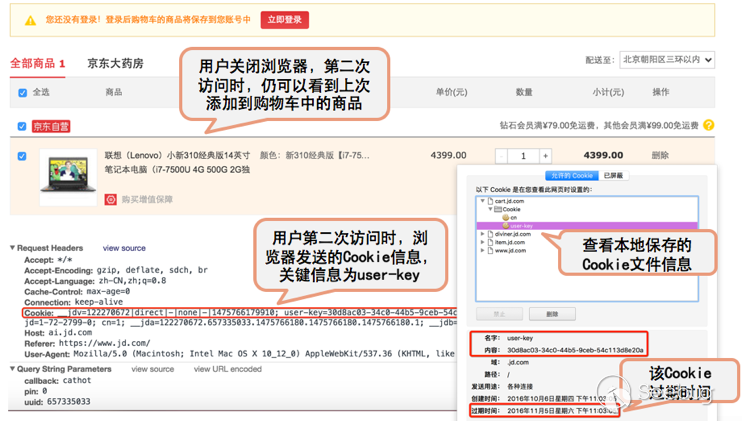Screen dimensions: 742x421
Task: Open the 配送至 delivery region dropdown
Action: coord(667,60)
